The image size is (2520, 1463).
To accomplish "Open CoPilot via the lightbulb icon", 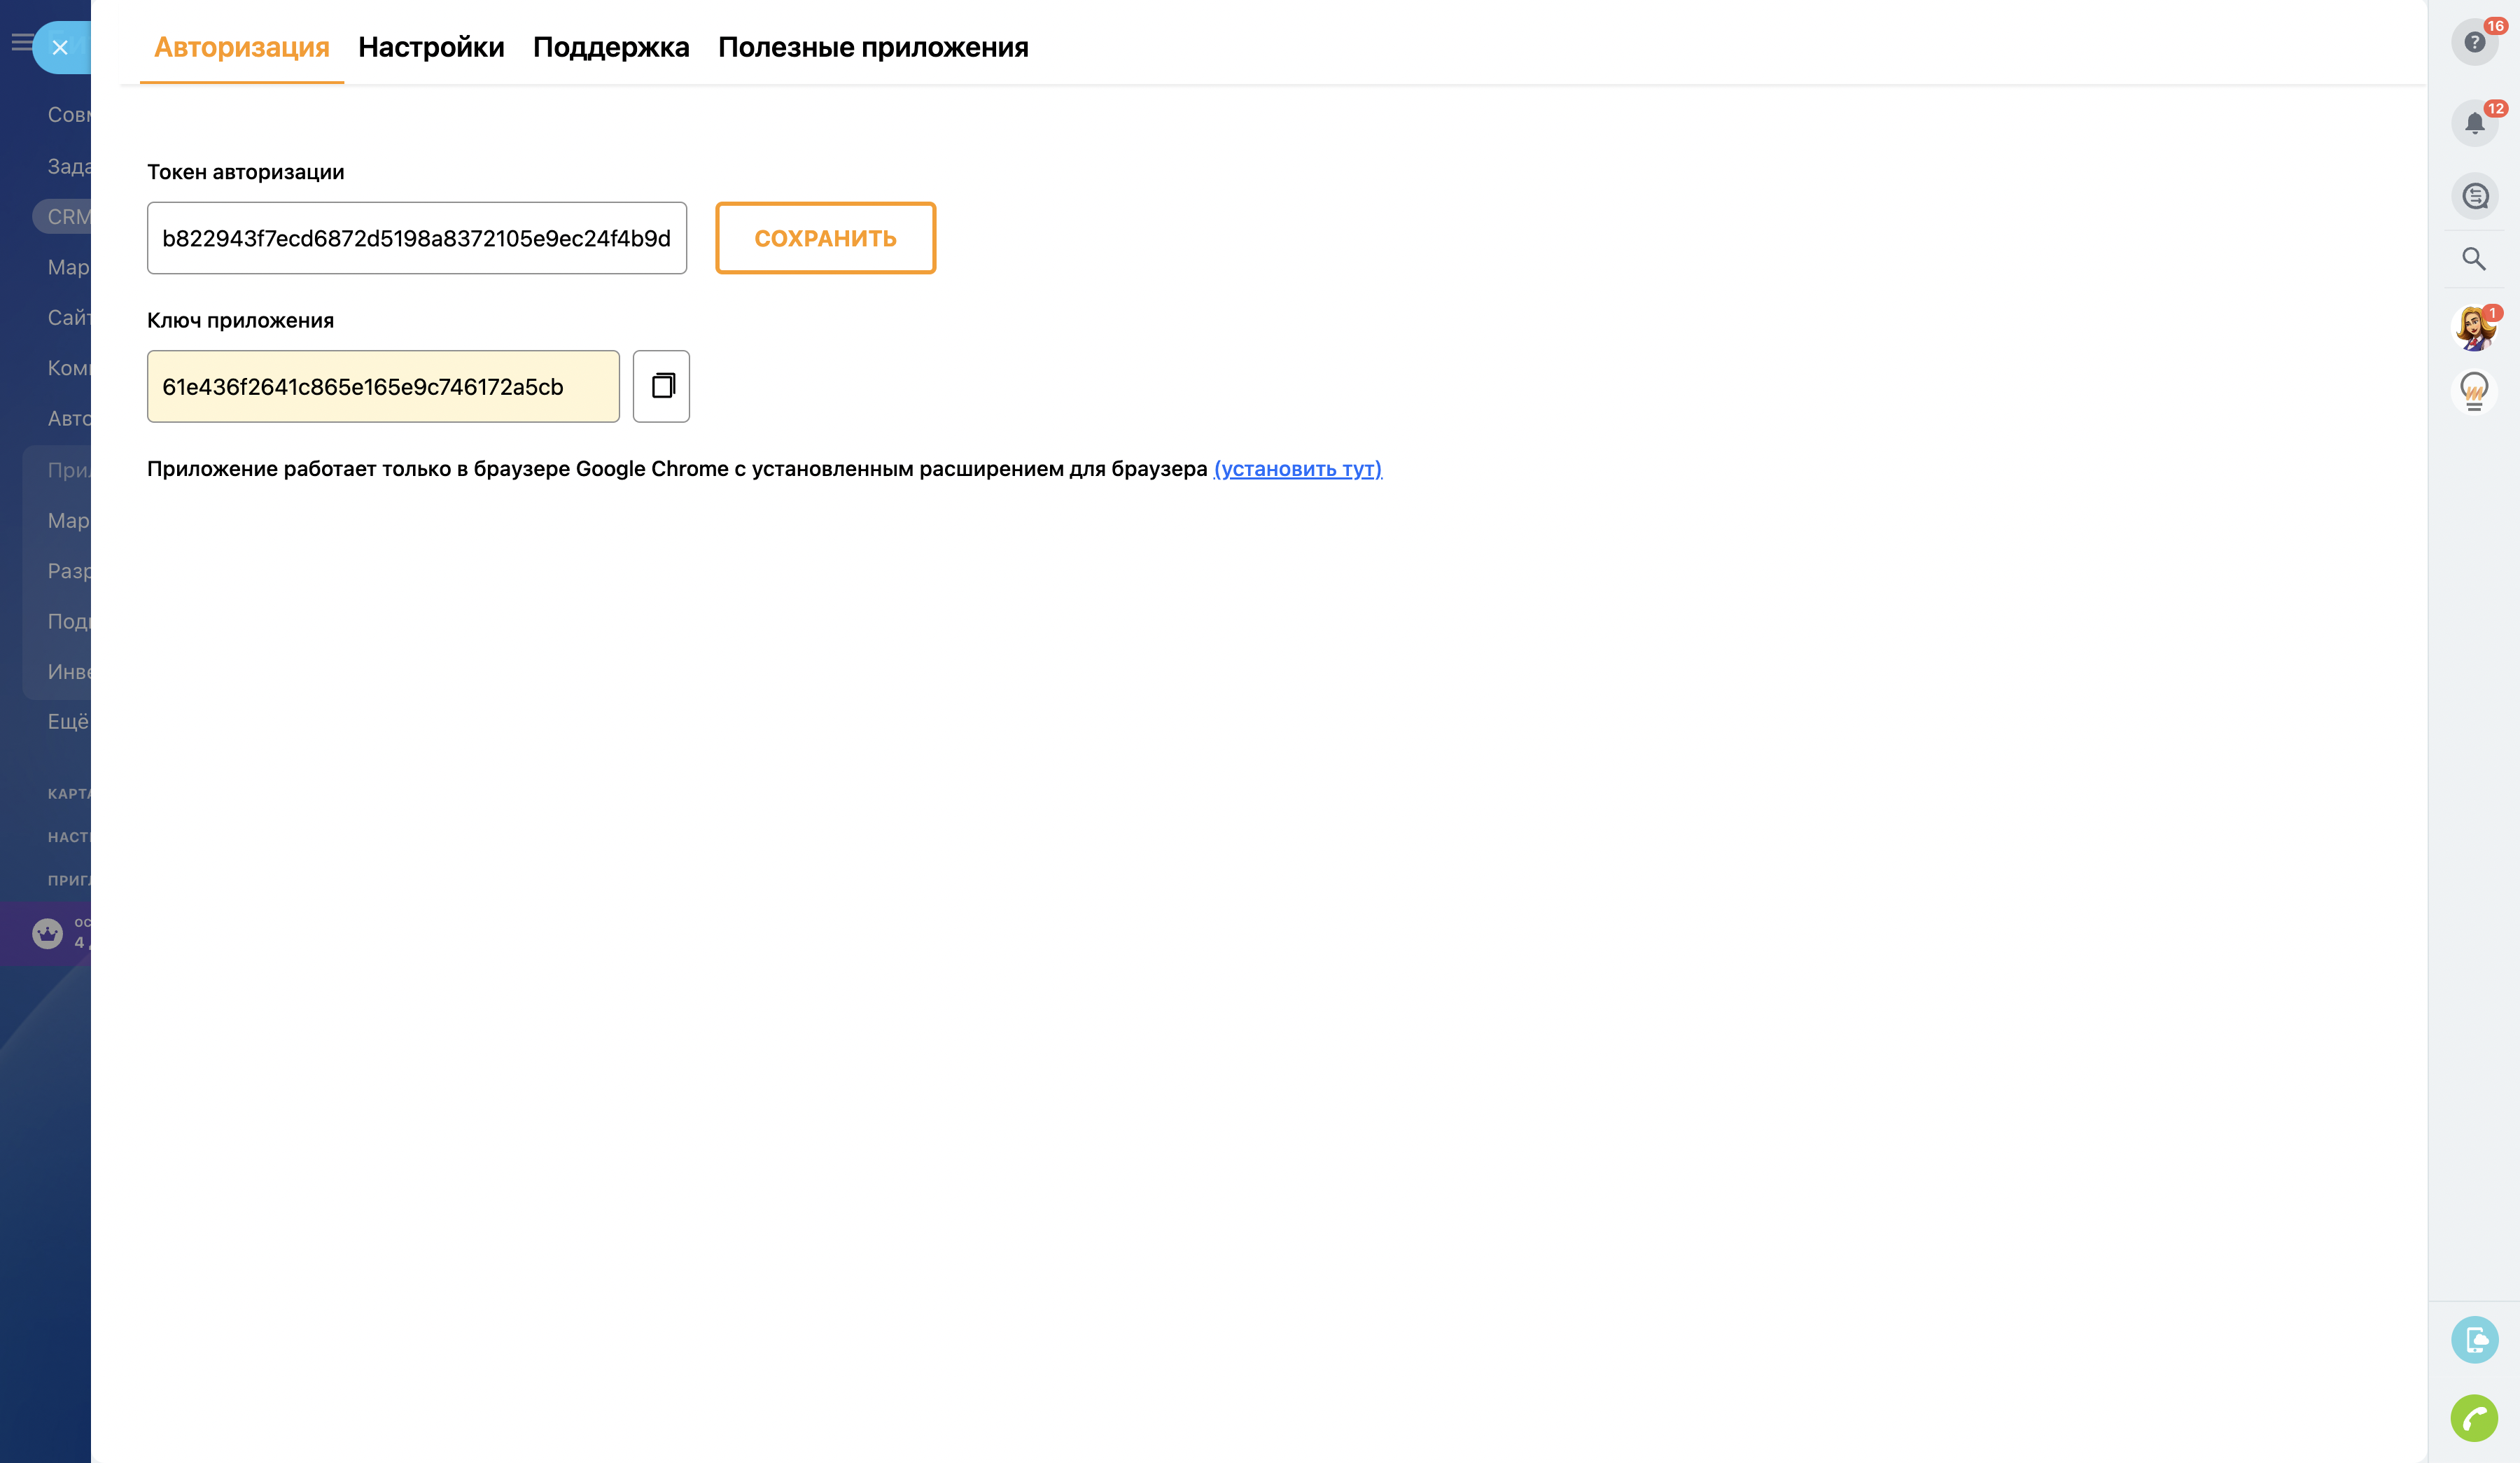I will tap(2474, 392).
